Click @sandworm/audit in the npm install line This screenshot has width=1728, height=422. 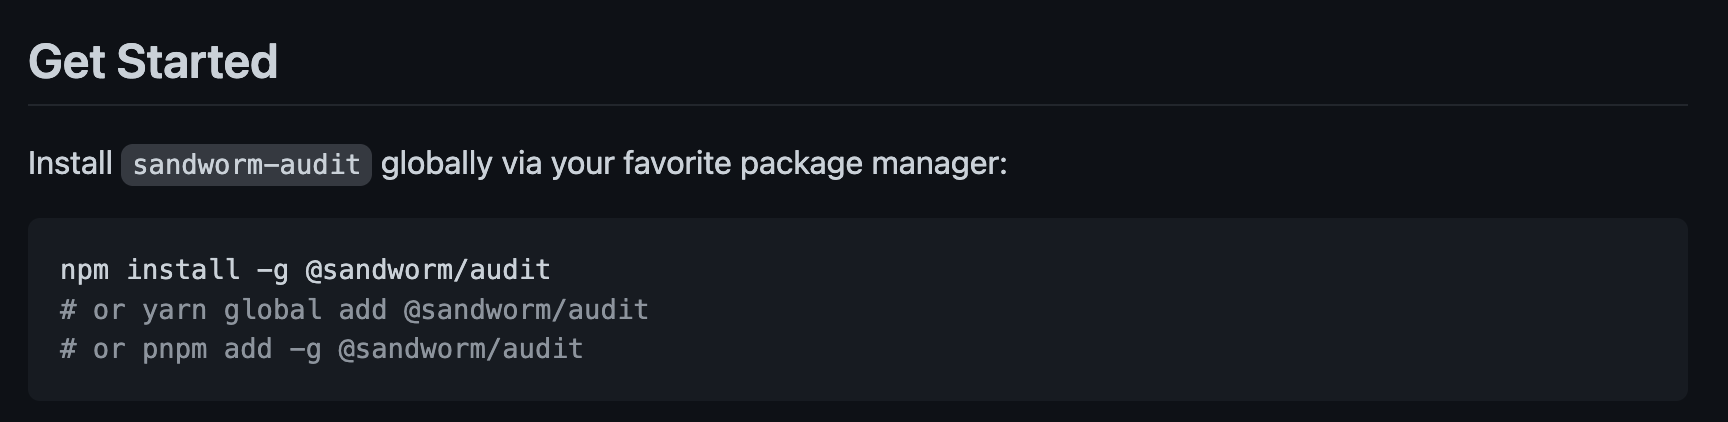[428, 270]
